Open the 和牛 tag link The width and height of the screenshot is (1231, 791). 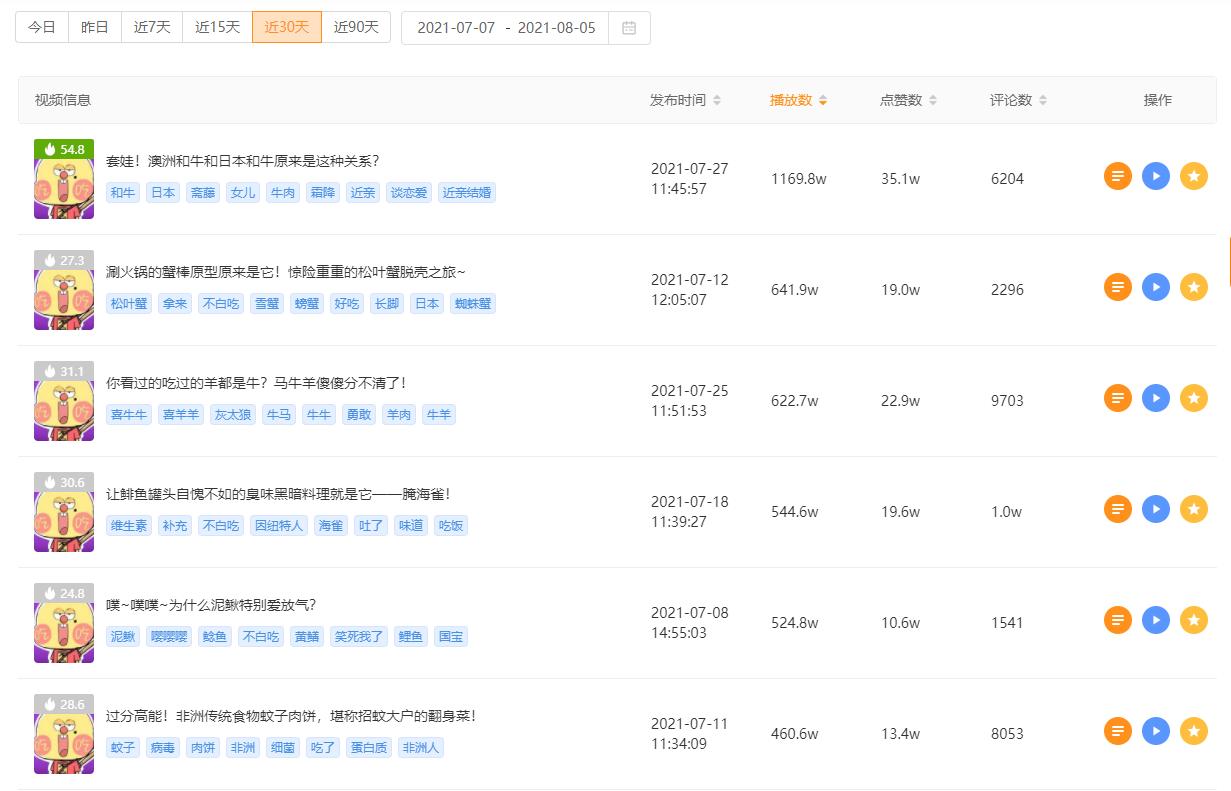(x=122, y=192)
